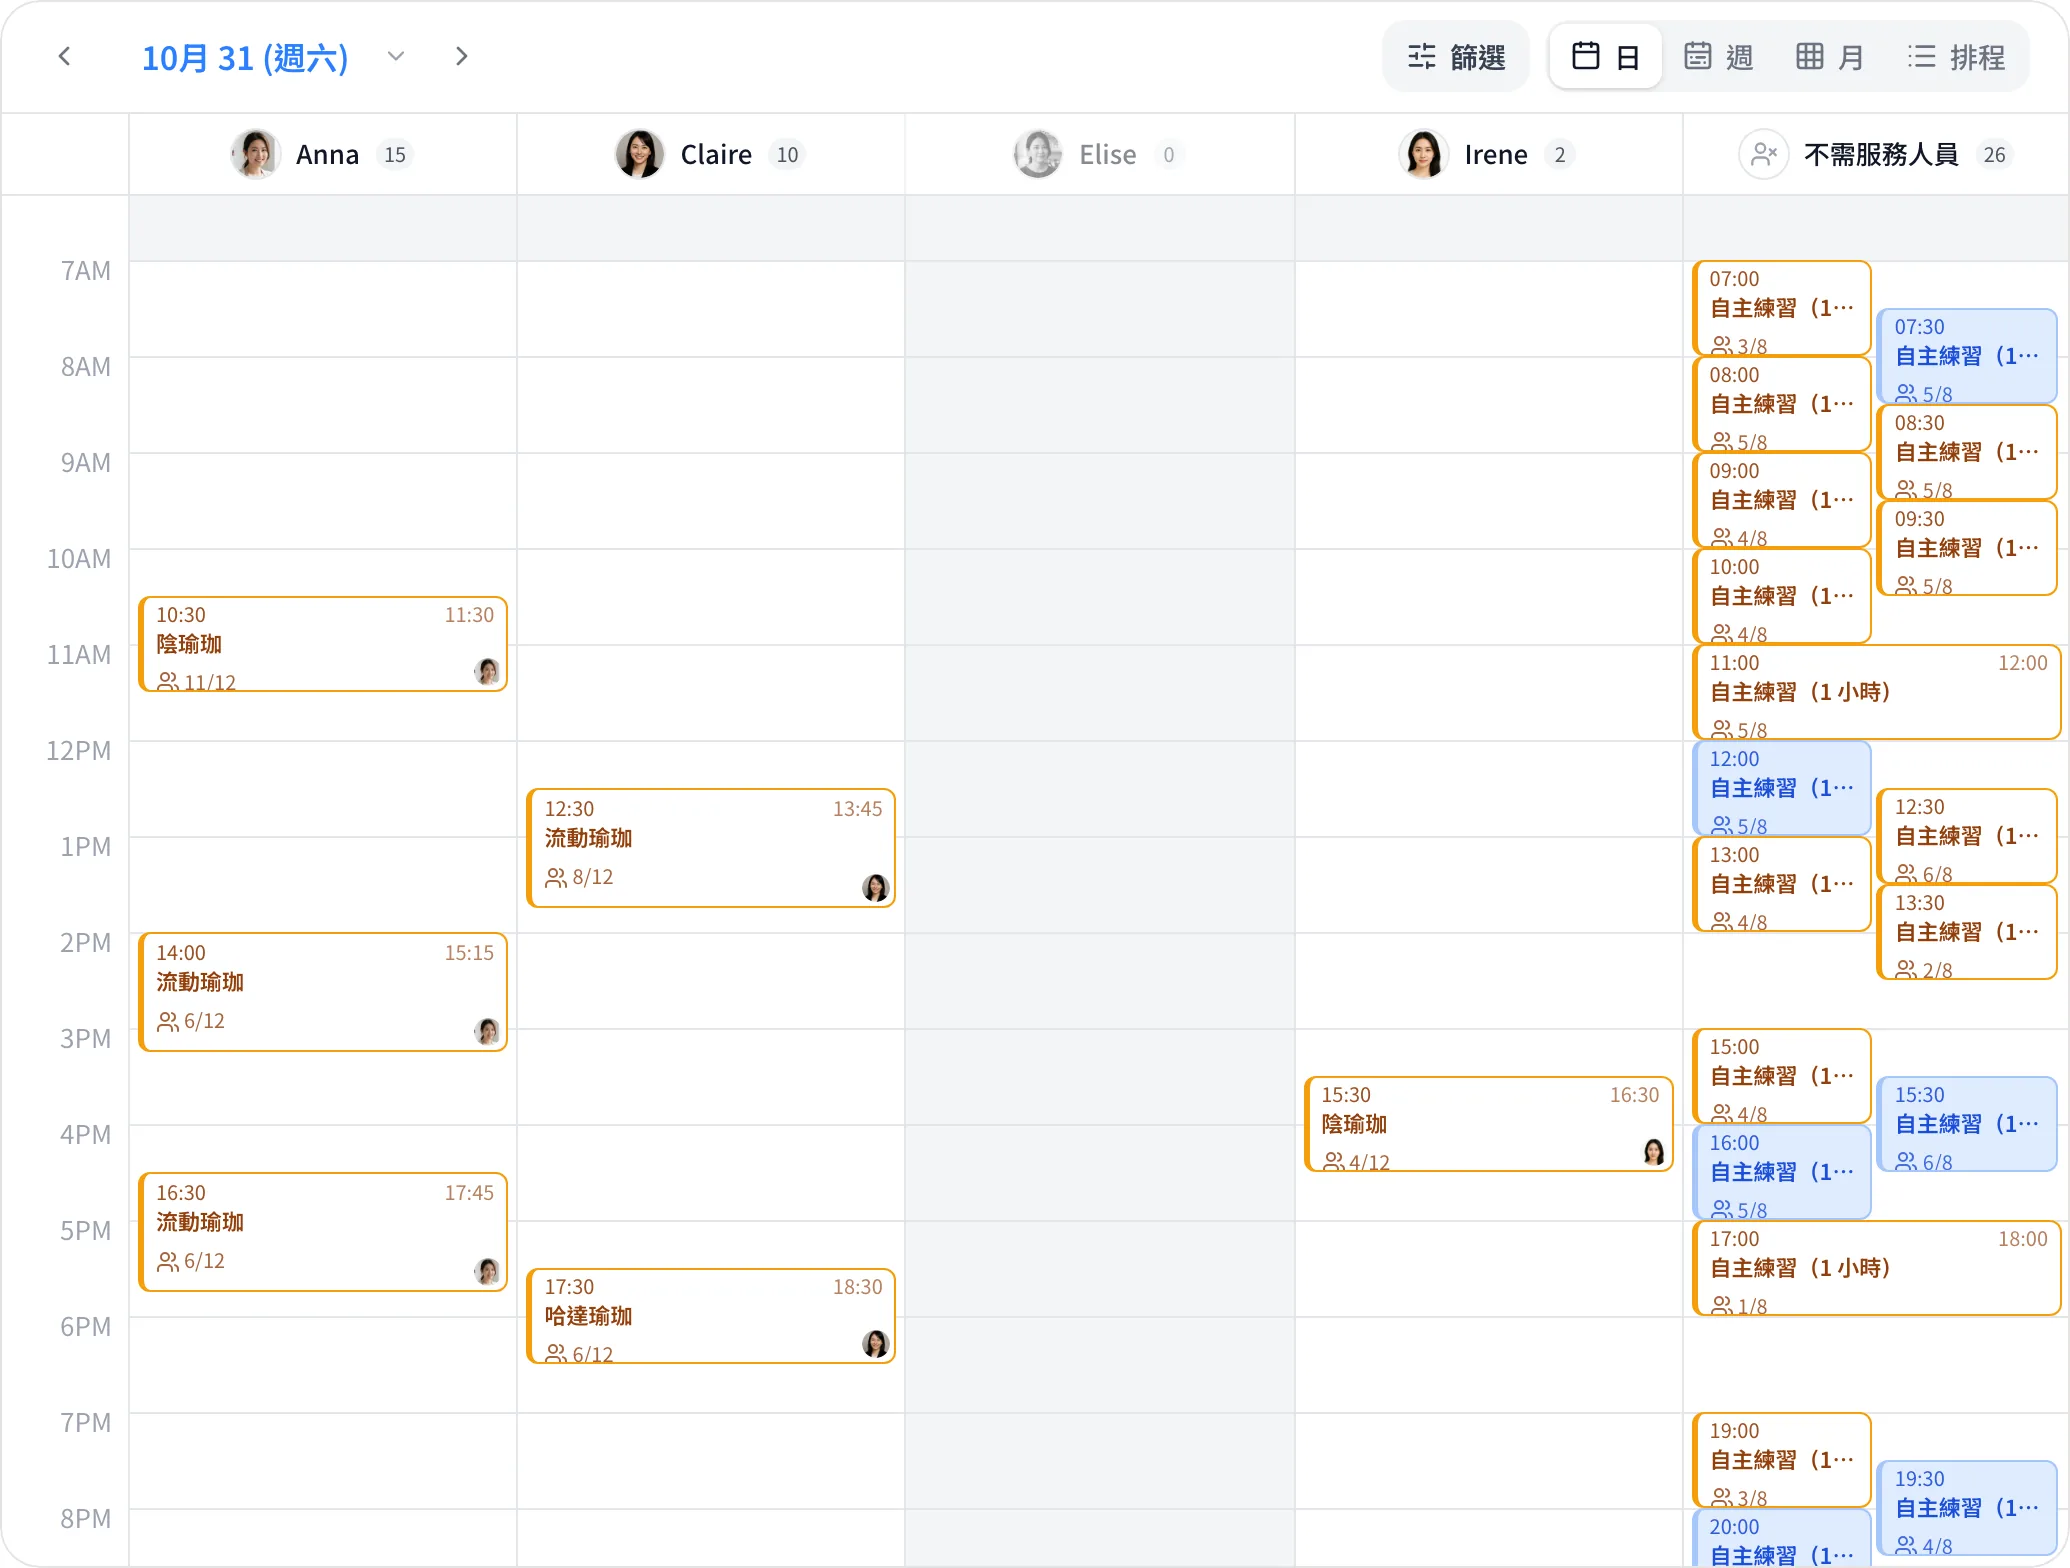
Task: Click Claire's count badge 10
Action: (787, 155)
